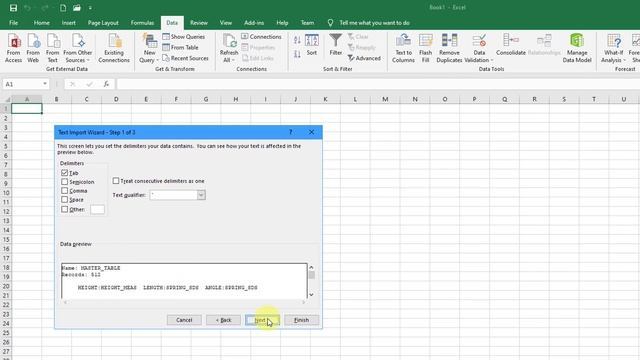Import data From Access
The width and height of the screenshot is (640, 360).
point(13,48)
